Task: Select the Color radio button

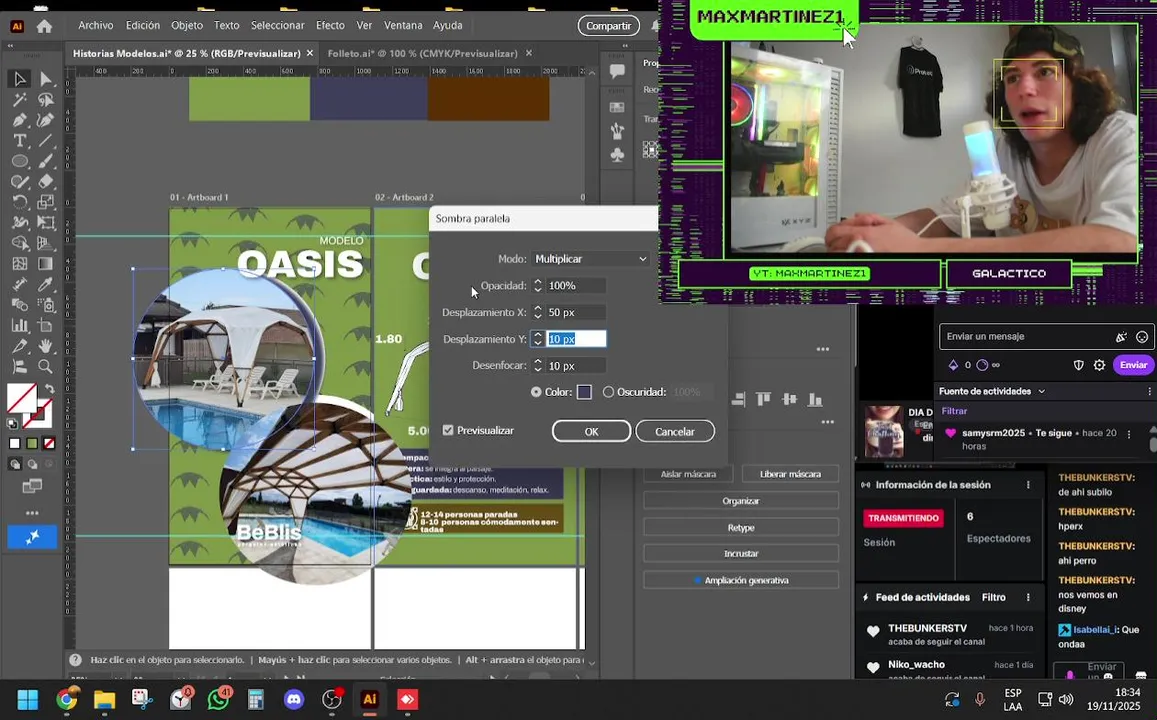Action: 536,392
